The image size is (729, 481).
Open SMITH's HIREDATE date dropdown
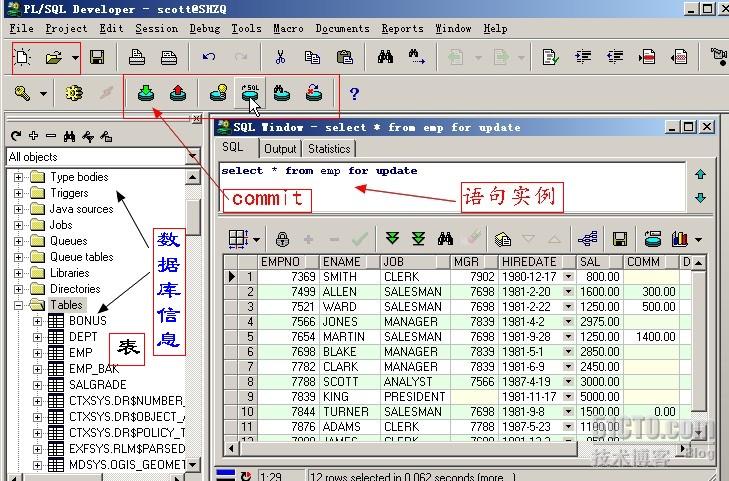pyautogui.click(x=568, y=277)
